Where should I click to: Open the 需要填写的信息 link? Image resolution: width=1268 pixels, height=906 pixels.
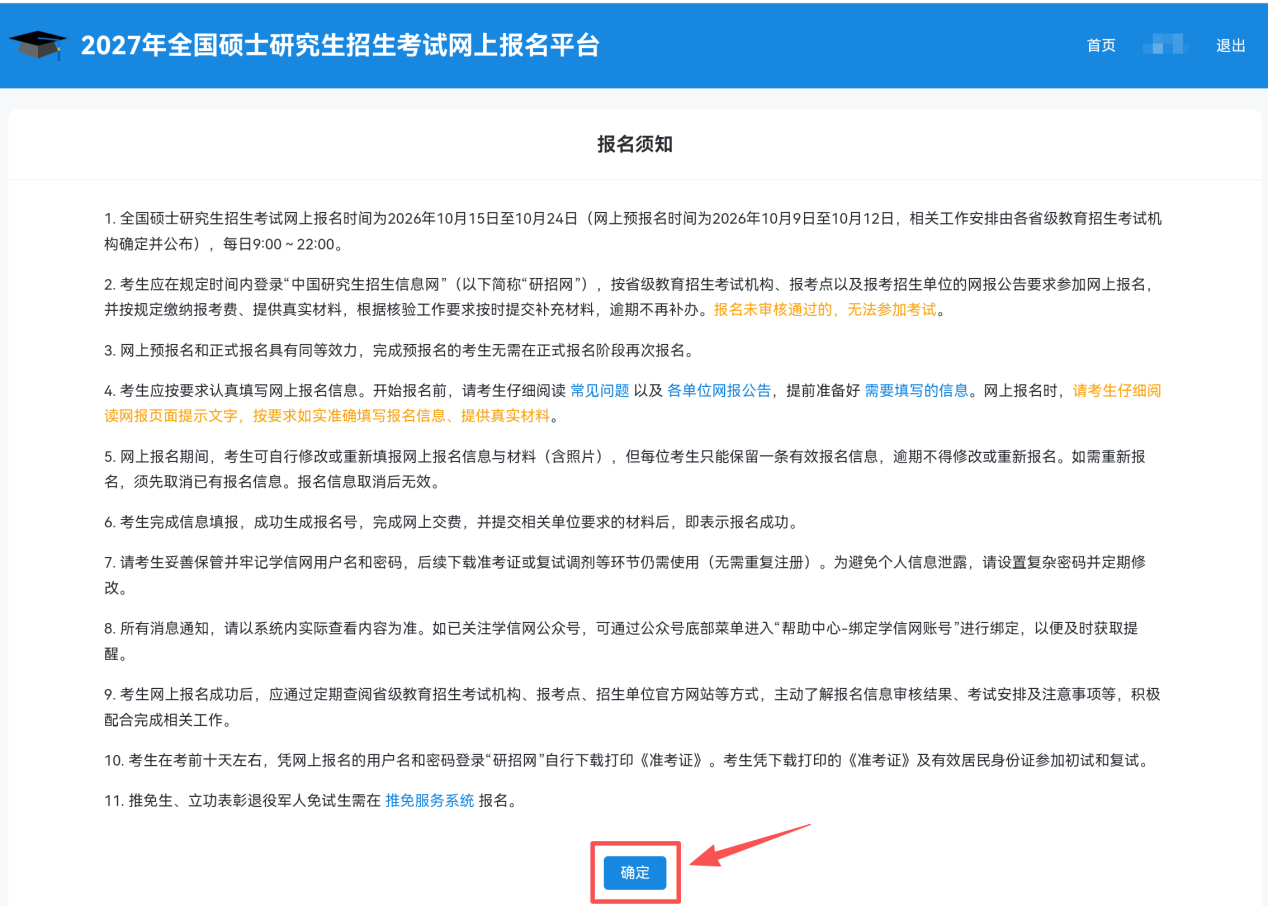[x=916, y=390]
